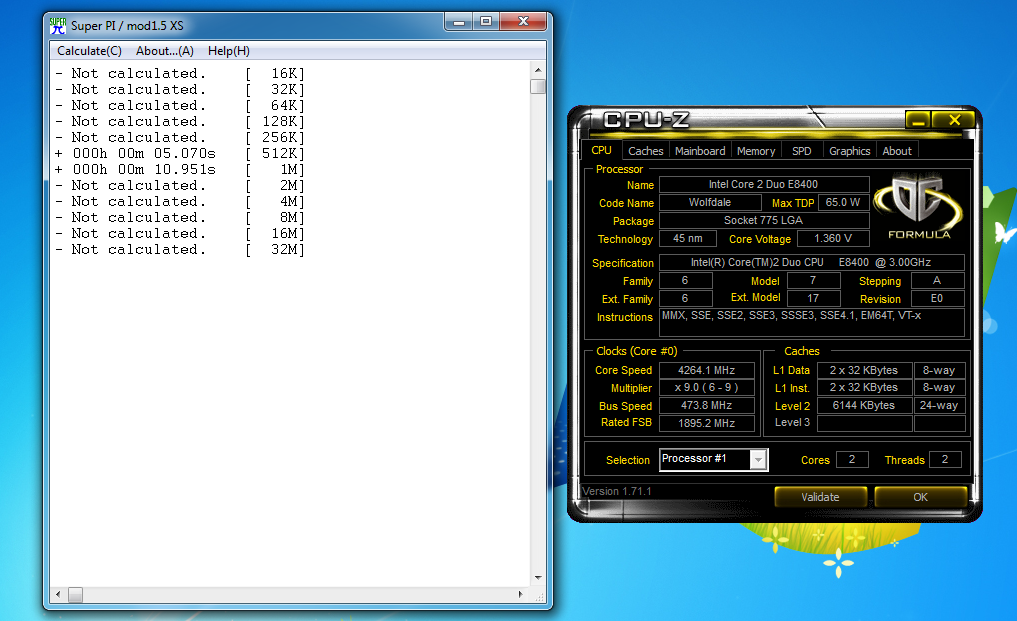
Task: Select the SPD tab
Action: click(x=801, y=151)
